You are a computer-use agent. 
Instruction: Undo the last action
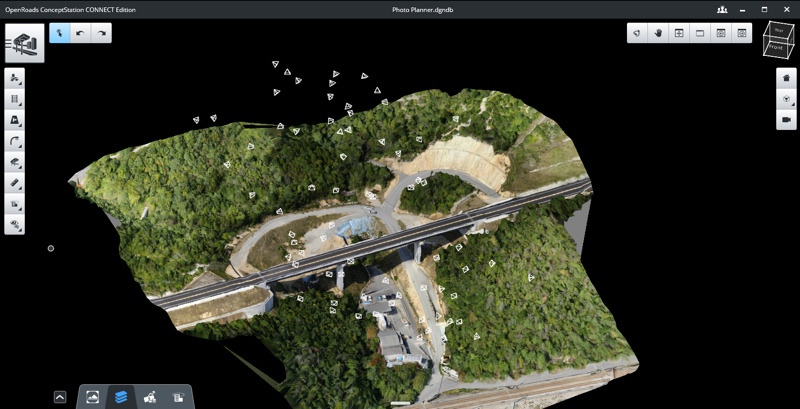81,33
